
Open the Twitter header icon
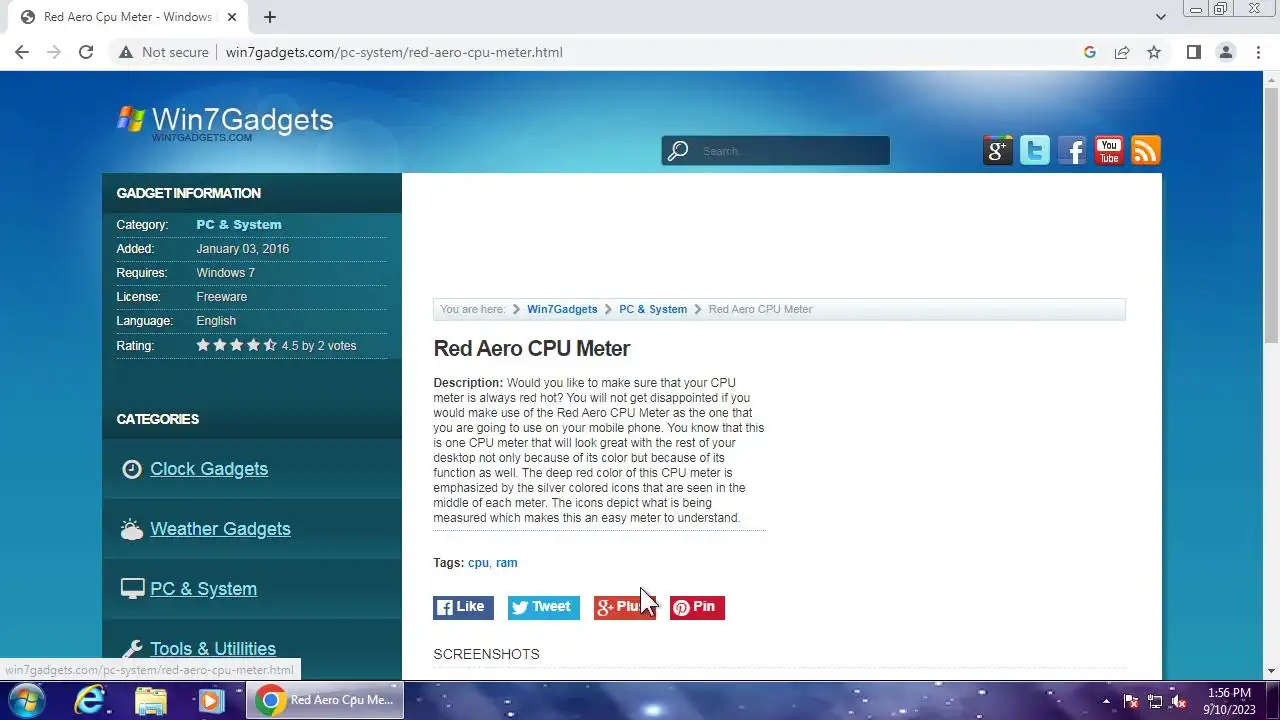(1035, 151)
